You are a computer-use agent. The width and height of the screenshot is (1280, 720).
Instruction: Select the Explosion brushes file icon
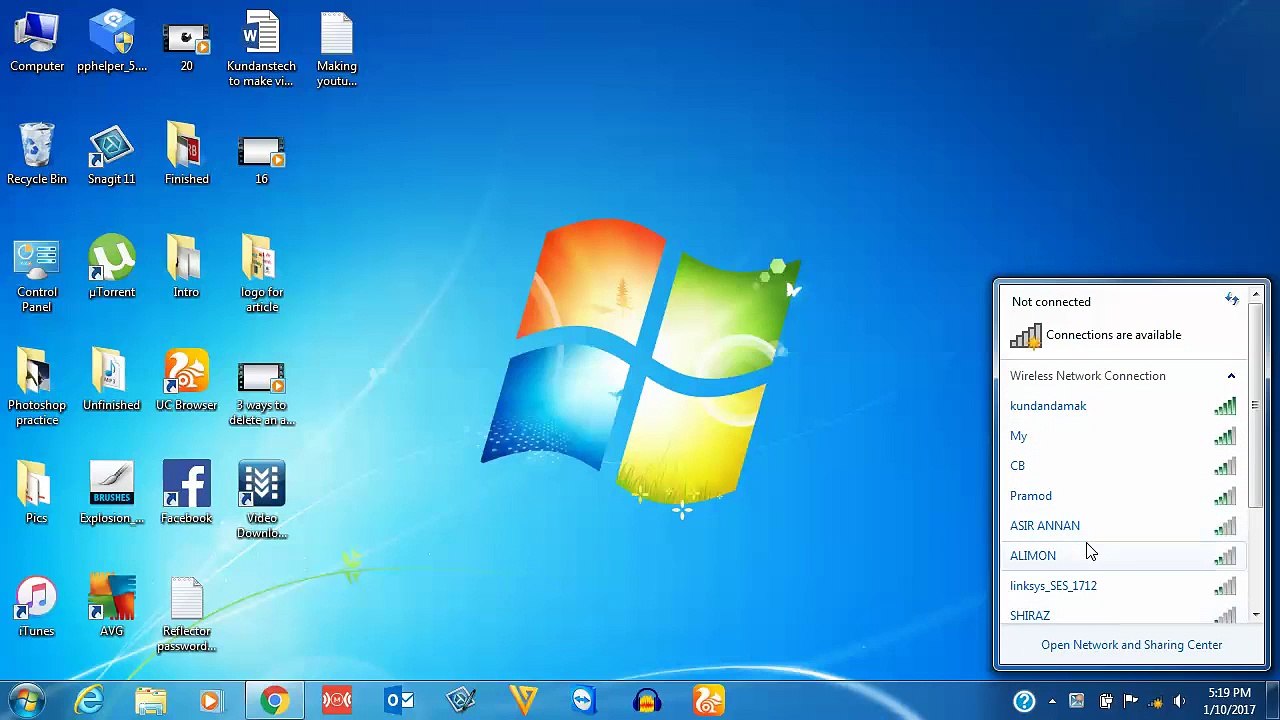pyautogui.click(x=111, y=493)
